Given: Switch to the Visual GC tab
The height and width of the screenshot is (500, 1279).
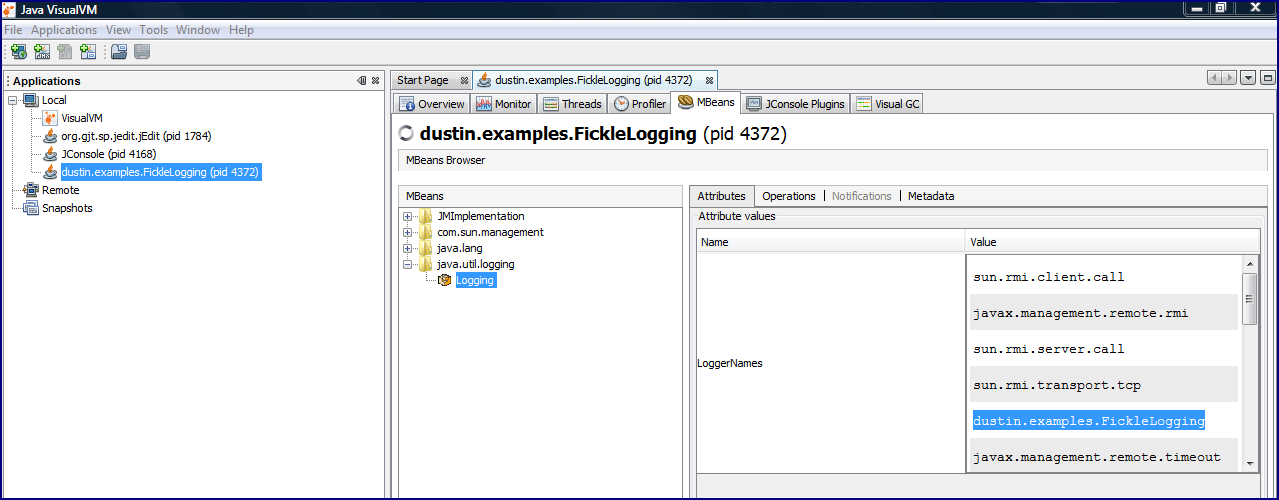Looking at the screenshot, I should 888,104.
